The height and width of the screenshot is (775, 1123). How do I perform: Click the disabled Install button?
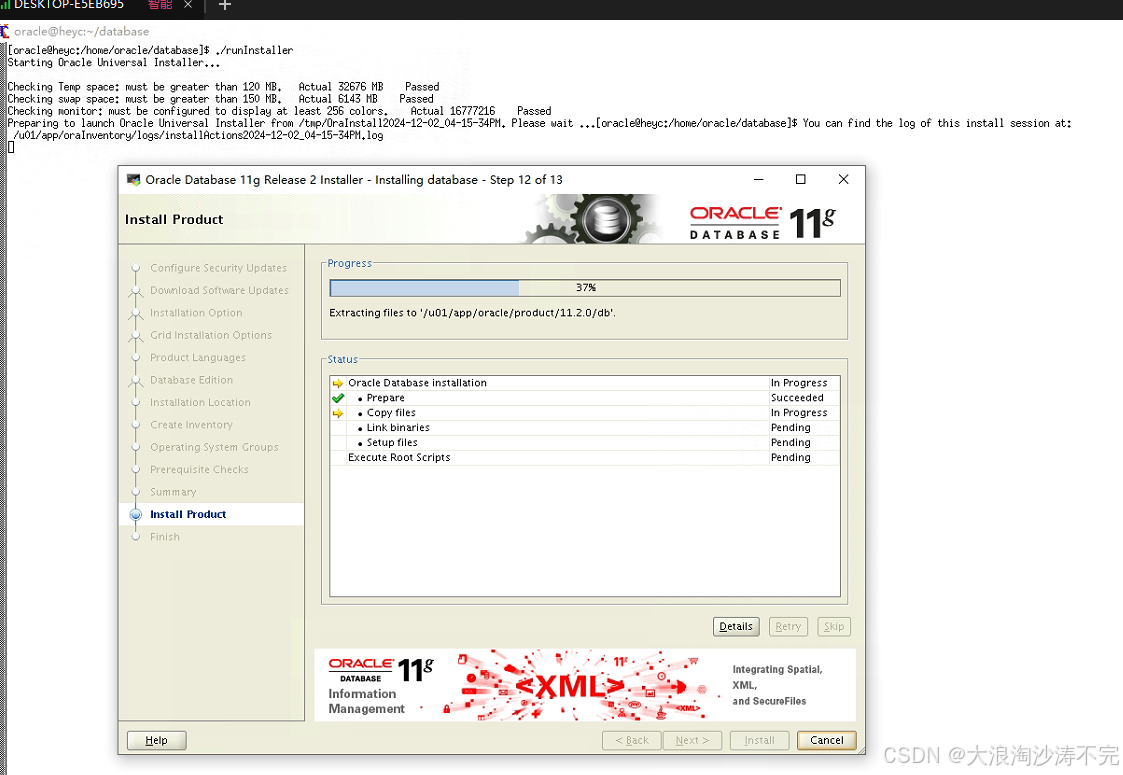[759, 740]
